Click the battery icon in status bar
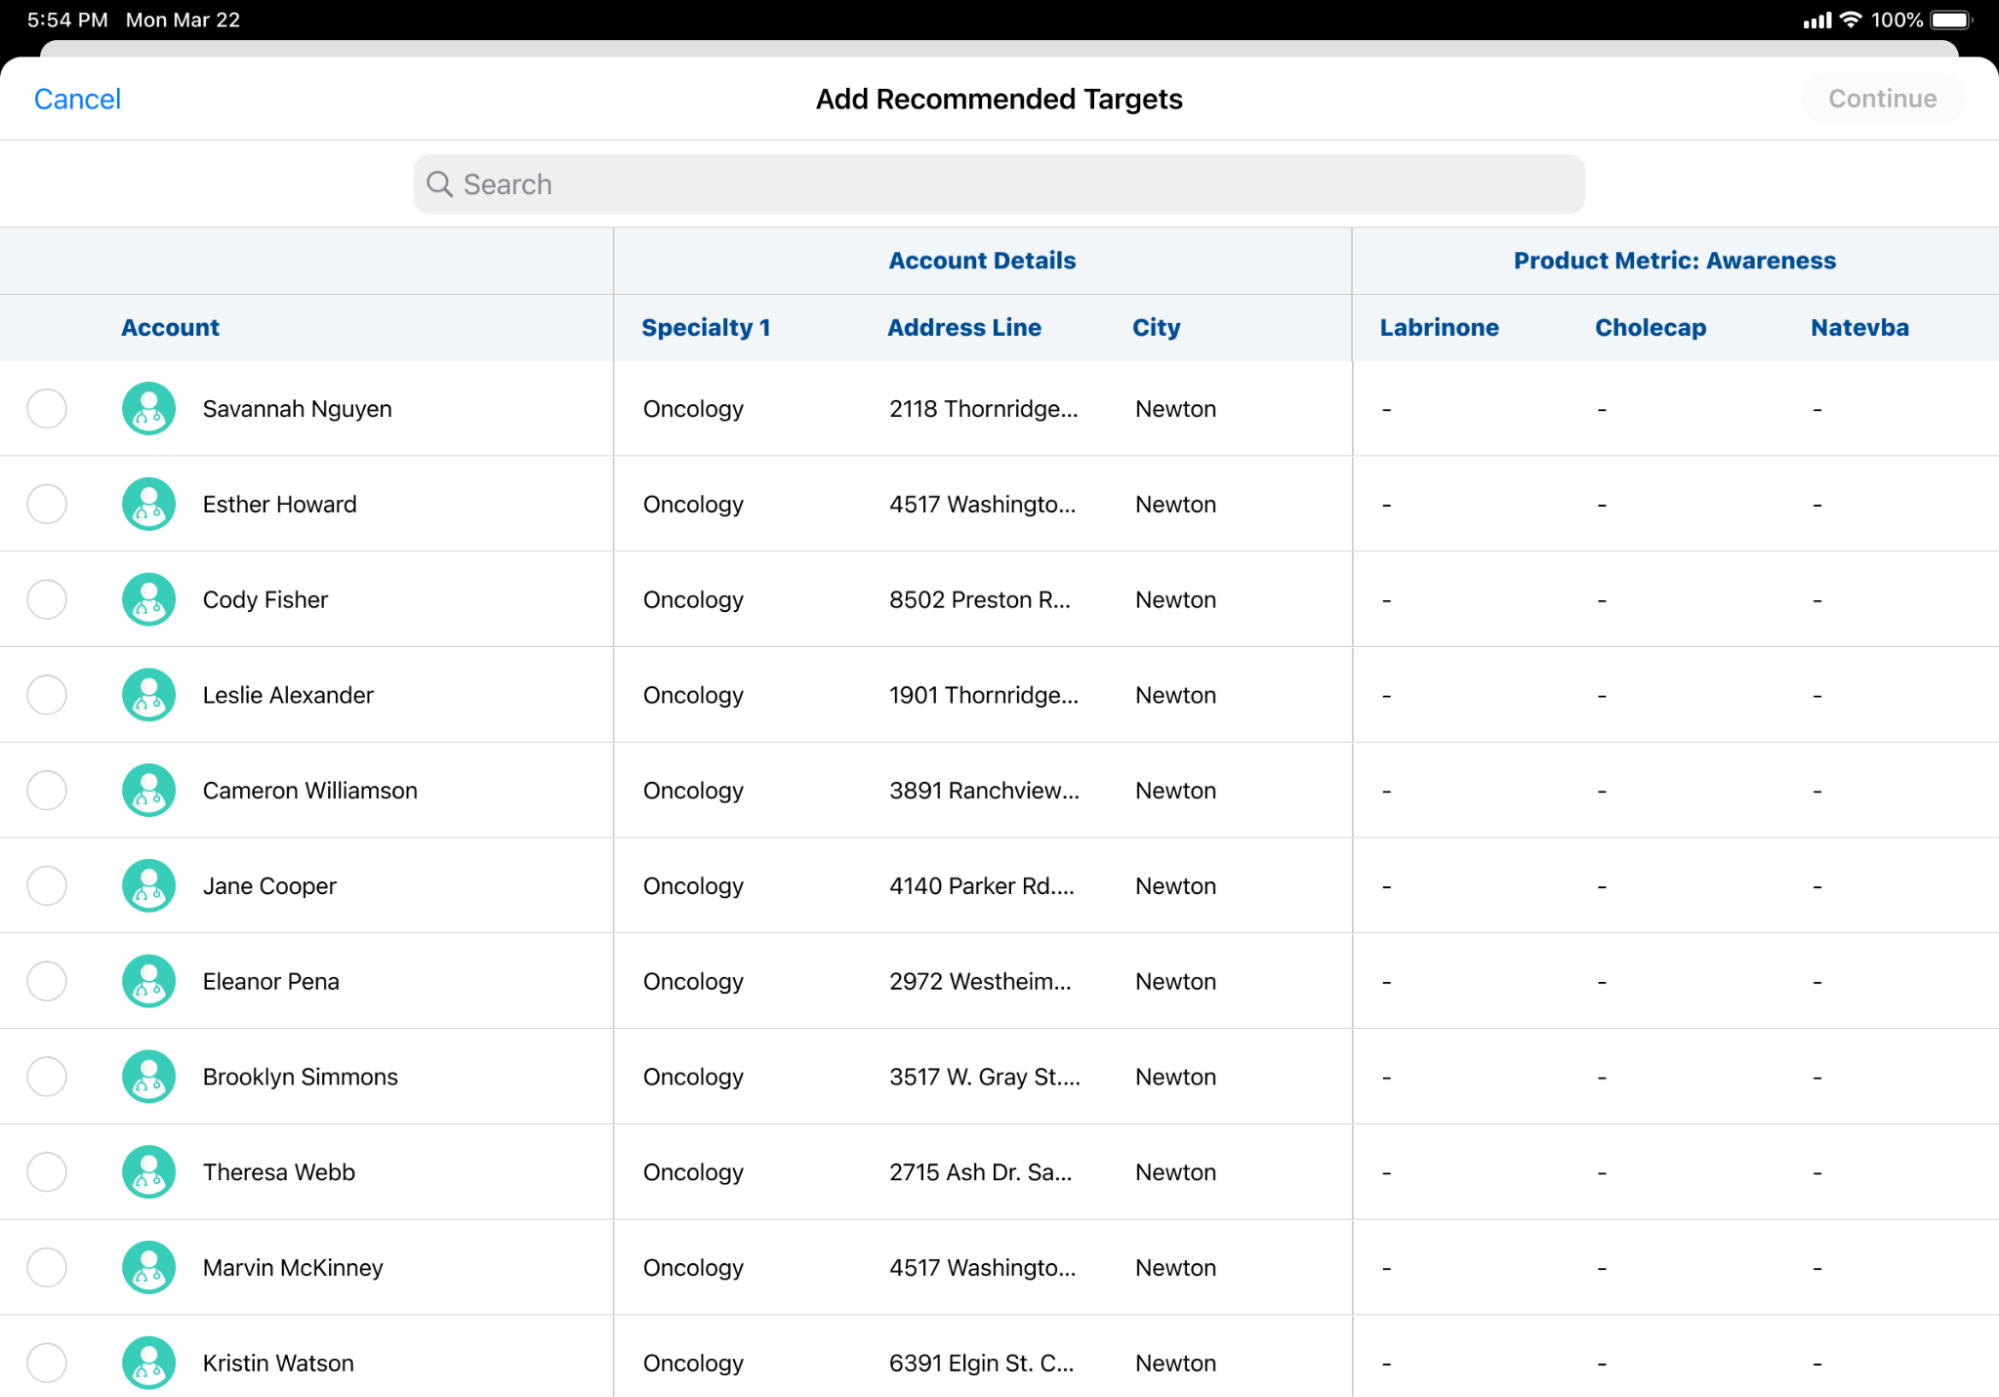 tap(1951, 20)
